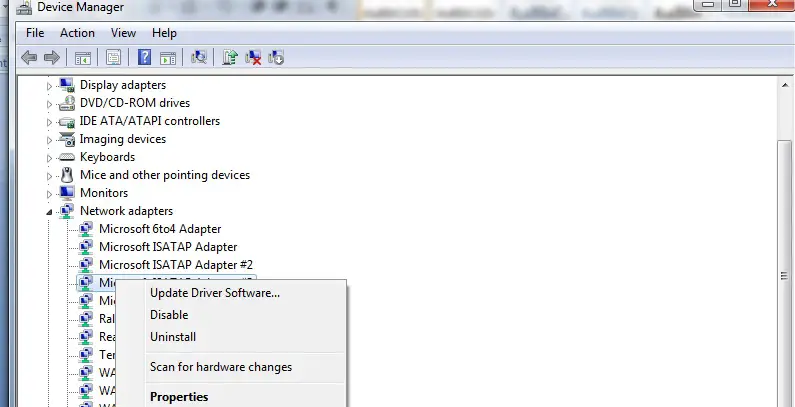795x407 pixels.
Task: Click the toolbar Scan for hardware changes icon
Action: [x=199, y=57]
